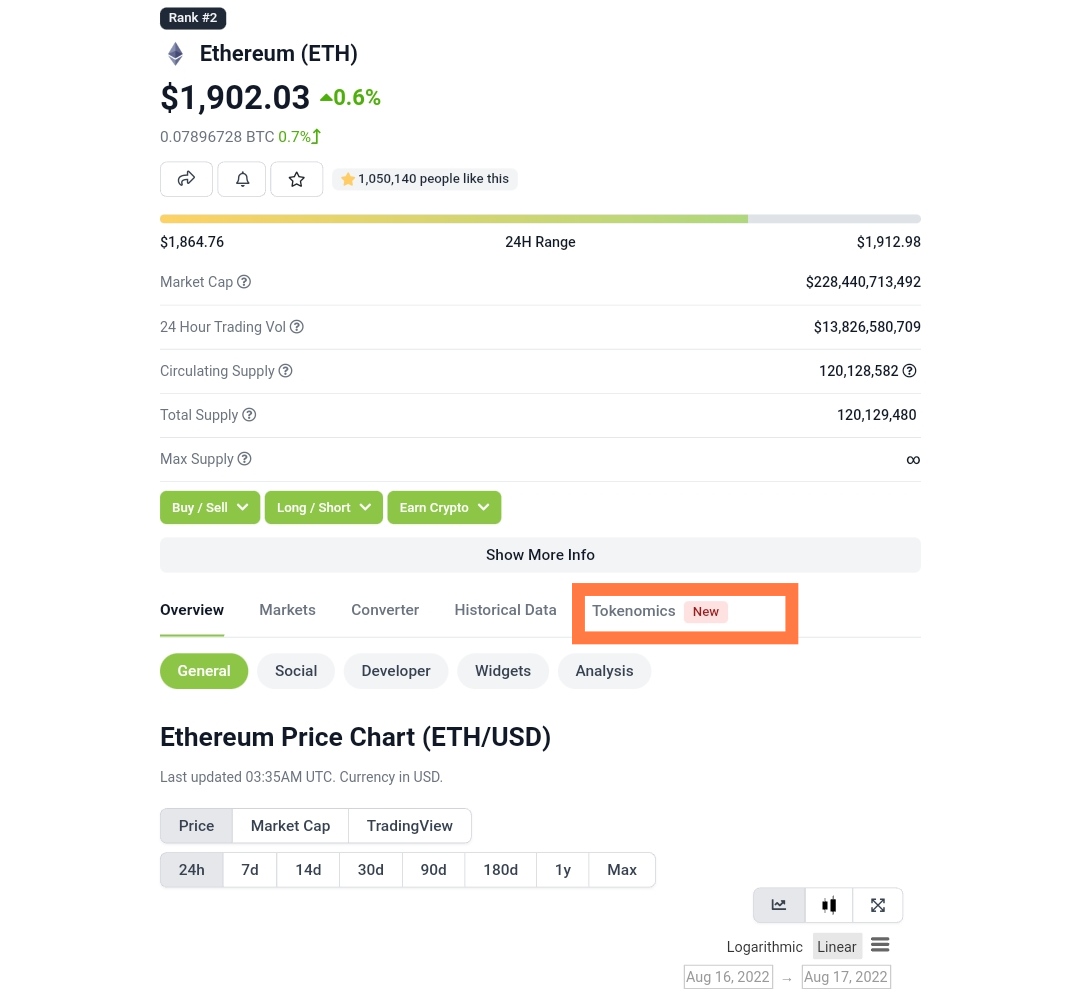The width and height of the screenshot is (1080, 997).
Task: Expand Show More Info section
Action: point(540,555)
